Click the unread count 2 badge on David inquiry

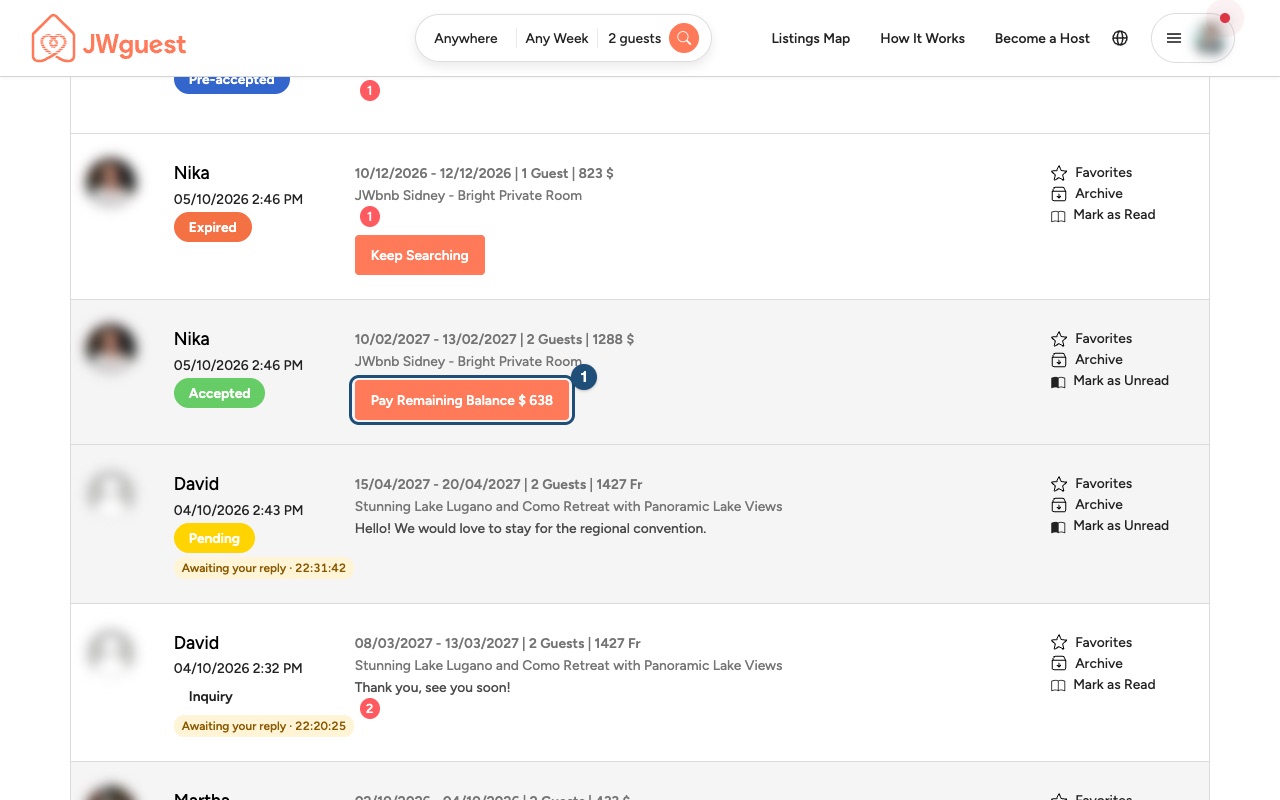coord(370,709)
